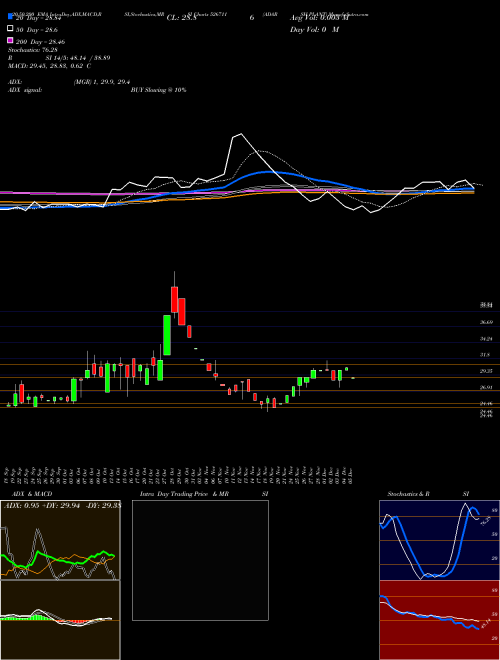Select the '50 Day - 28.6' legend text
Screen dimensions: 500x660
[37, 30]
